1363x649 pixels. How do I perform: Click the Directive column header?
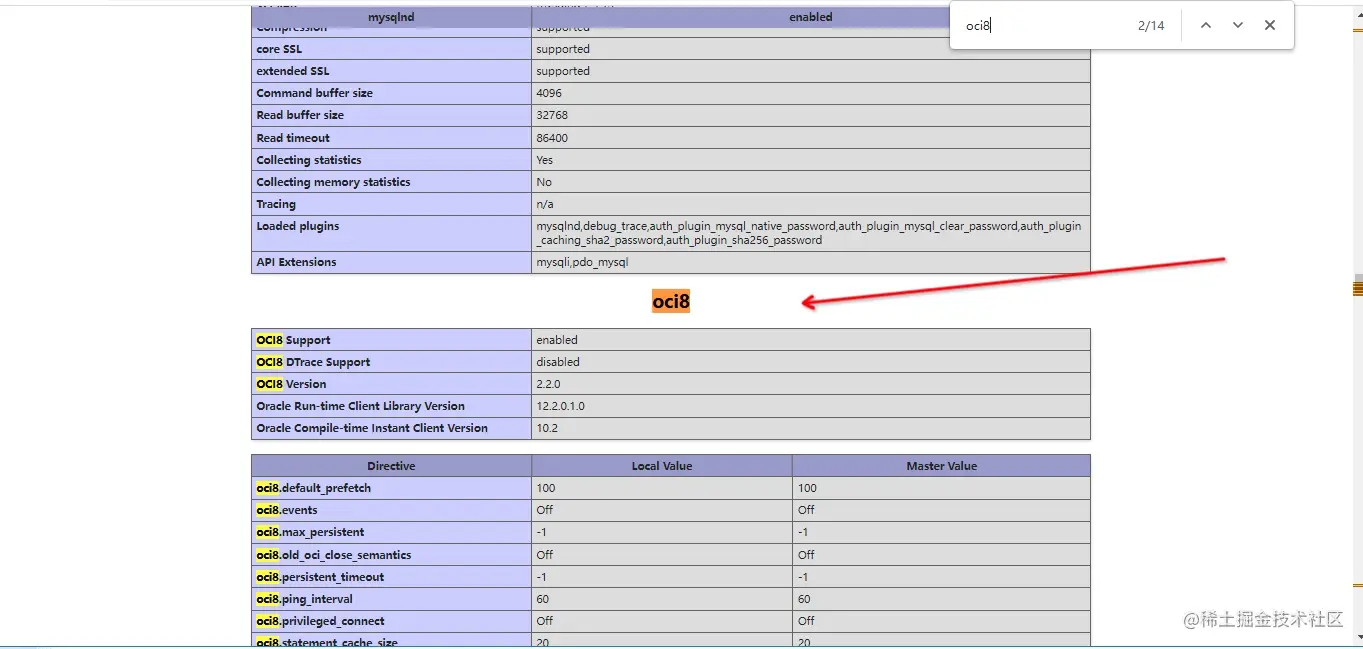(391, 466)
